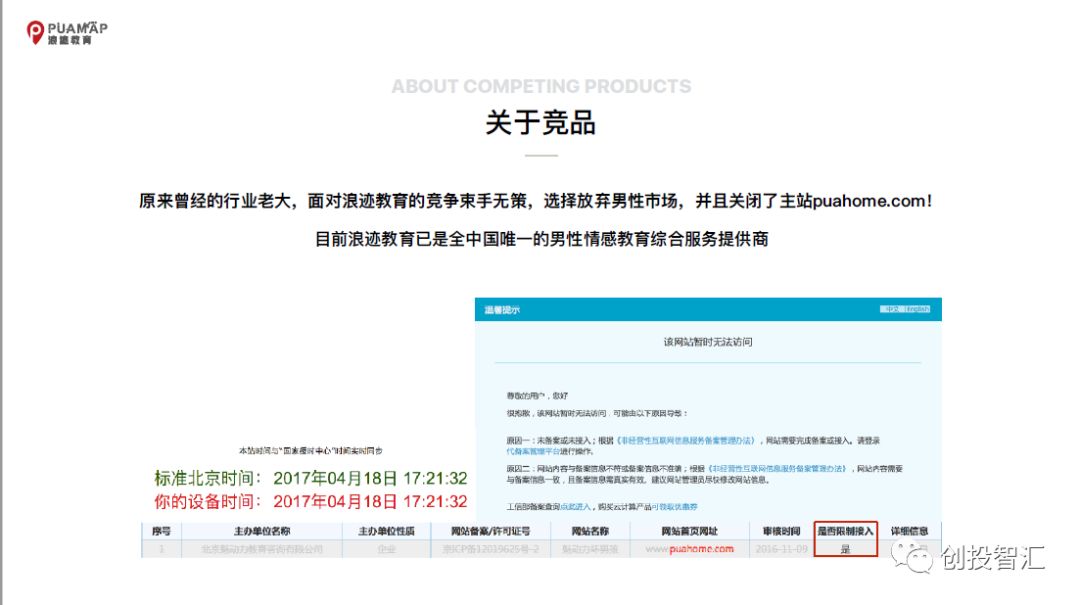Click the 关于竞品 slide heading
The width and height of the screenshot is (1080, 605).
[x=540, y=122]
